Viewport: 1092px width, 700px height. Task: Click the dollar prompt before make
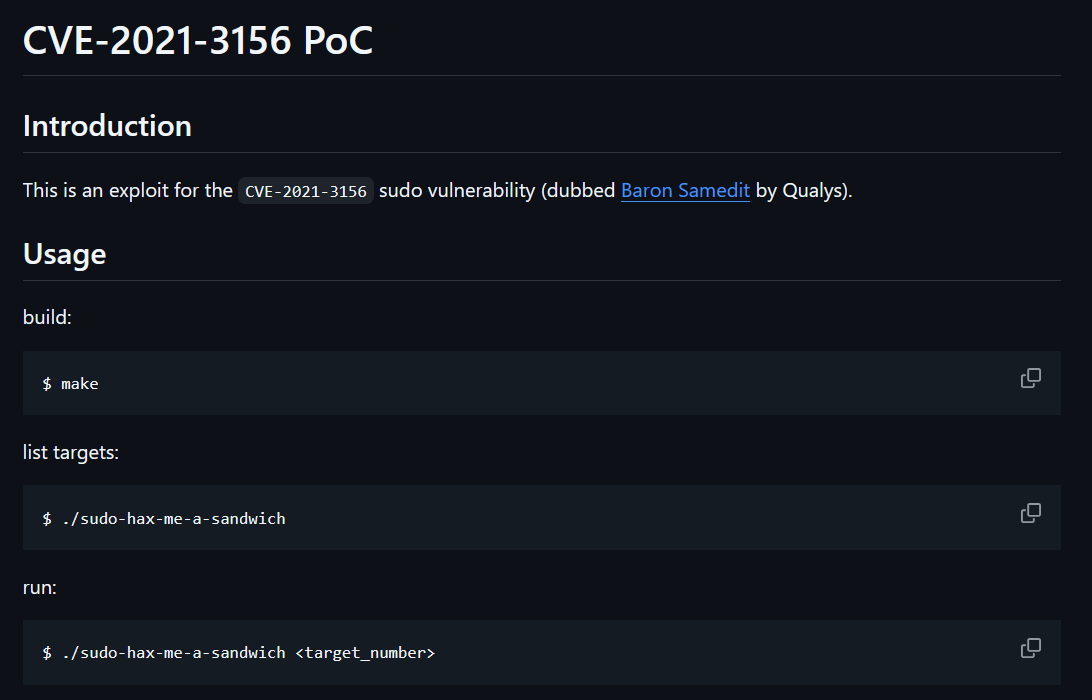point(47,384)
